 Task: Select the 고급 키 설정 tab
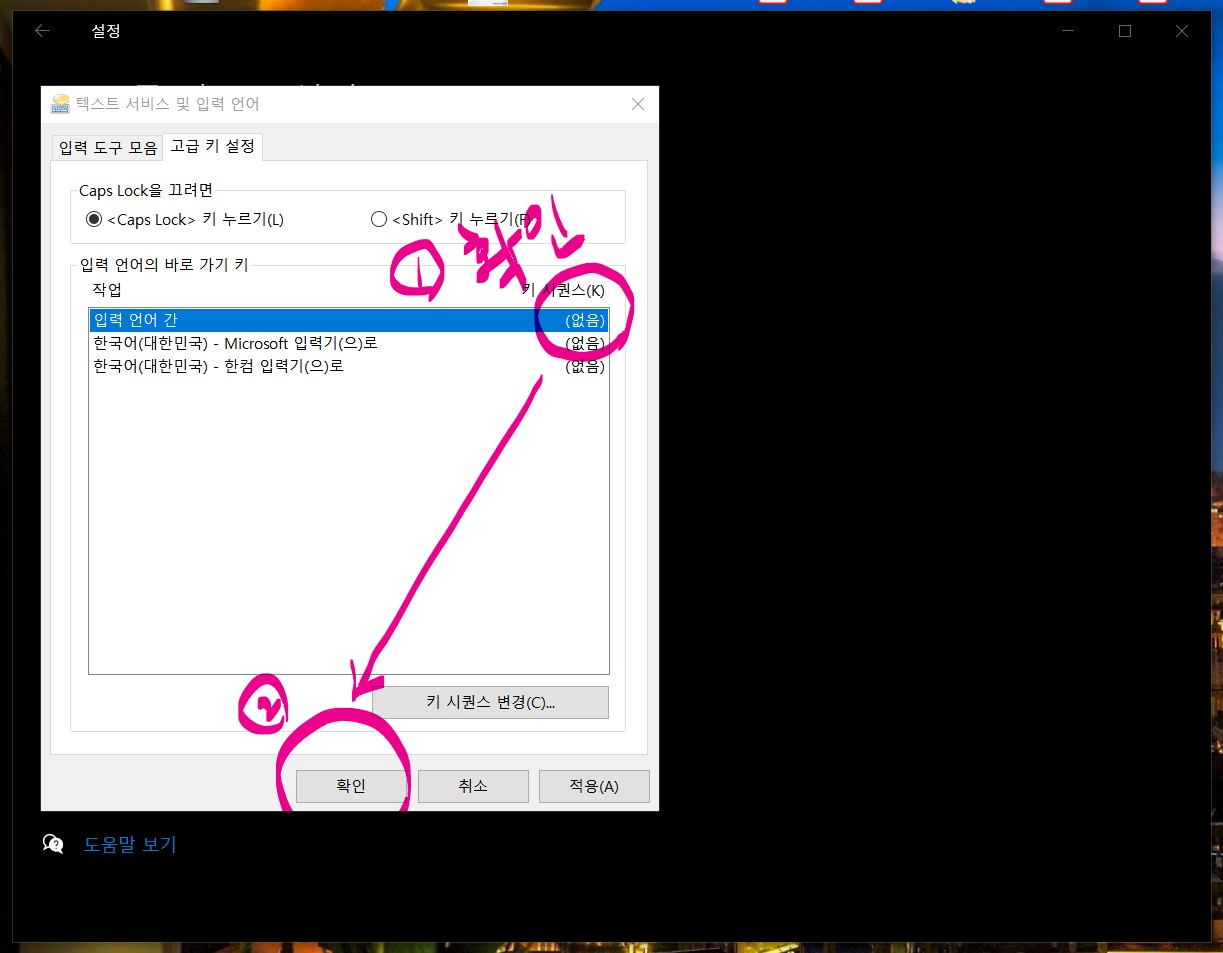212,146
